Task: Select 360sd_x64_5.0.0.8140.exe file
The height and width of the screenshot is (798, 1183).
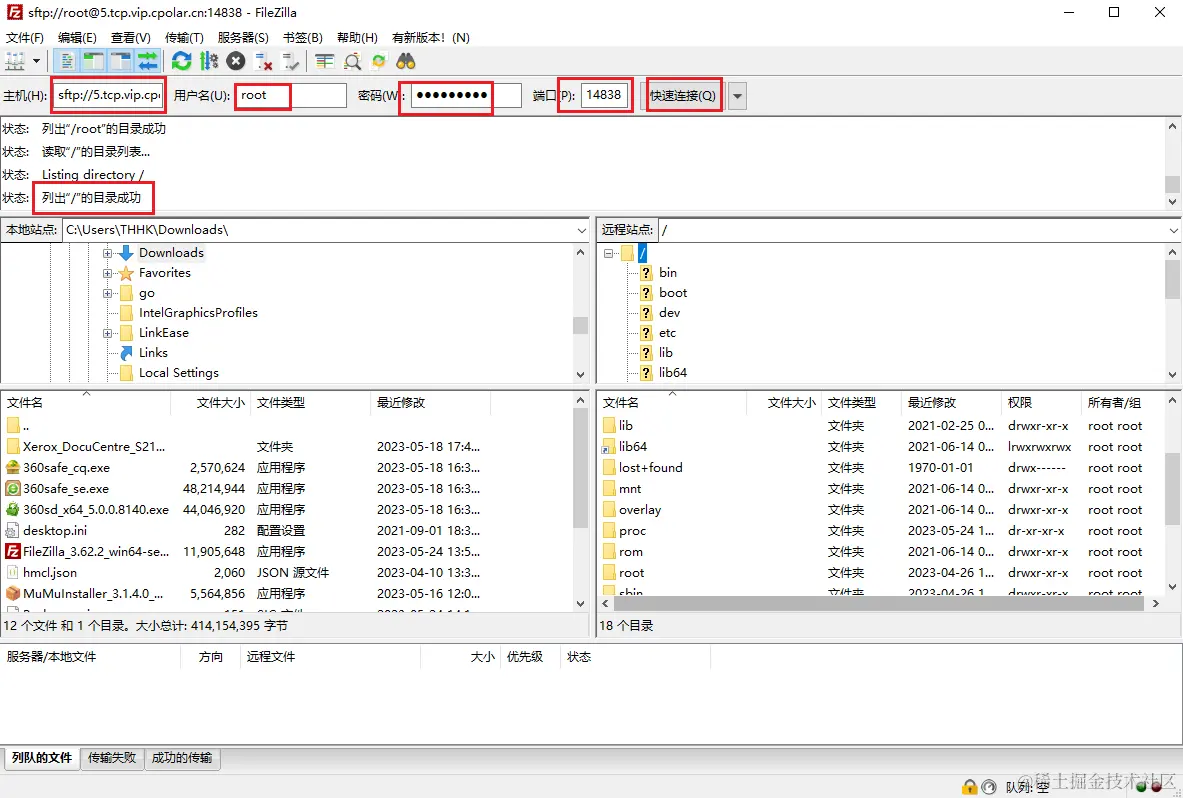Action: pos(96,510)
